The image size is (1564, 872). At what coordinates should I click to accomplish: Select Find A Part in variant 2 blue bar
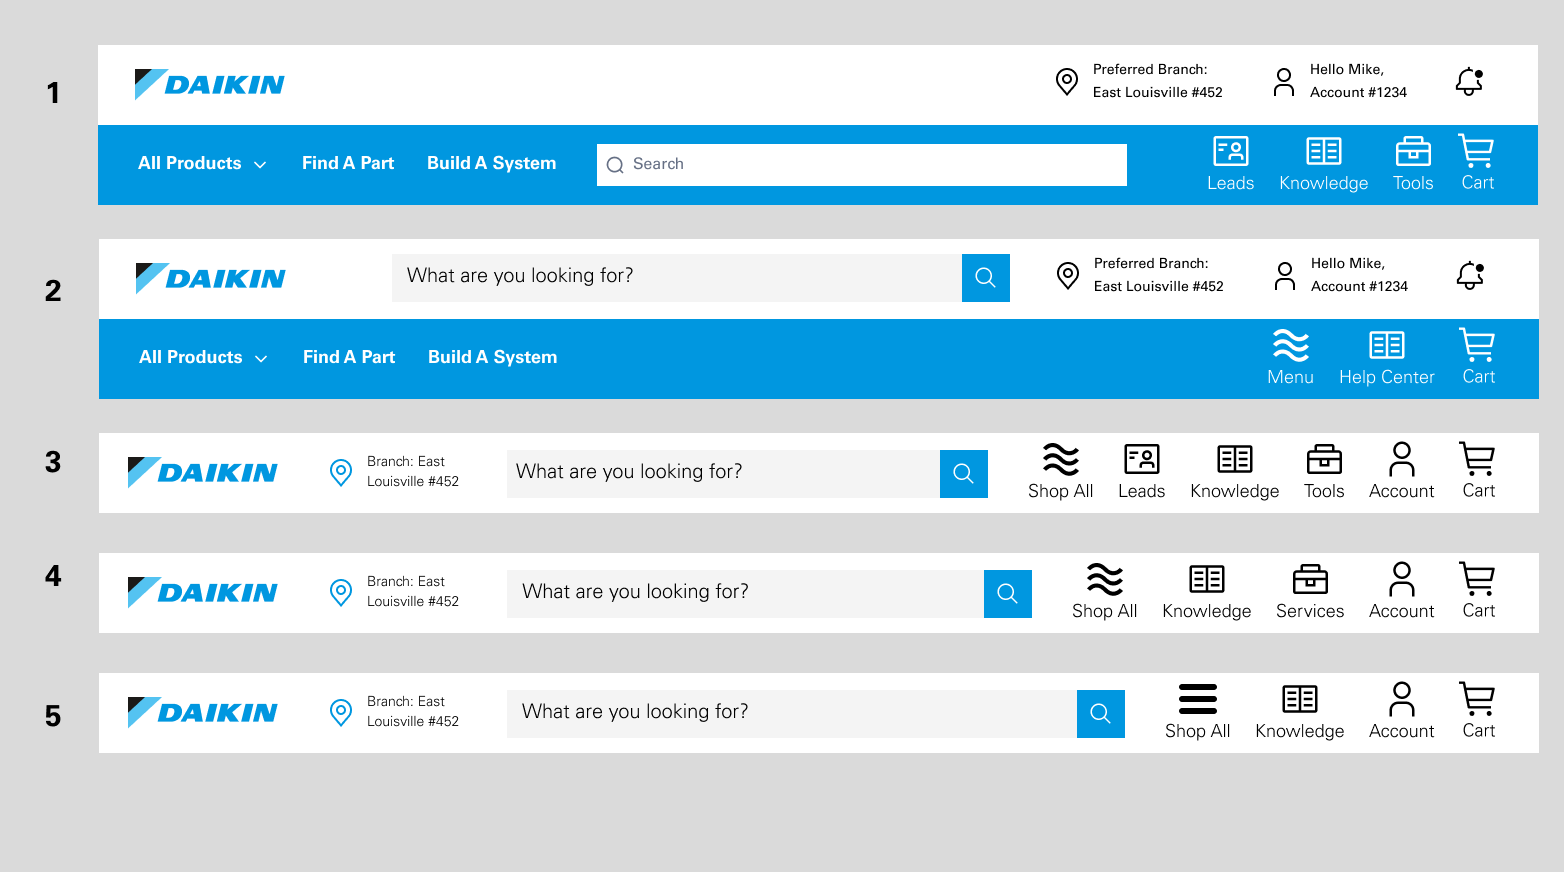click(349, 357)
